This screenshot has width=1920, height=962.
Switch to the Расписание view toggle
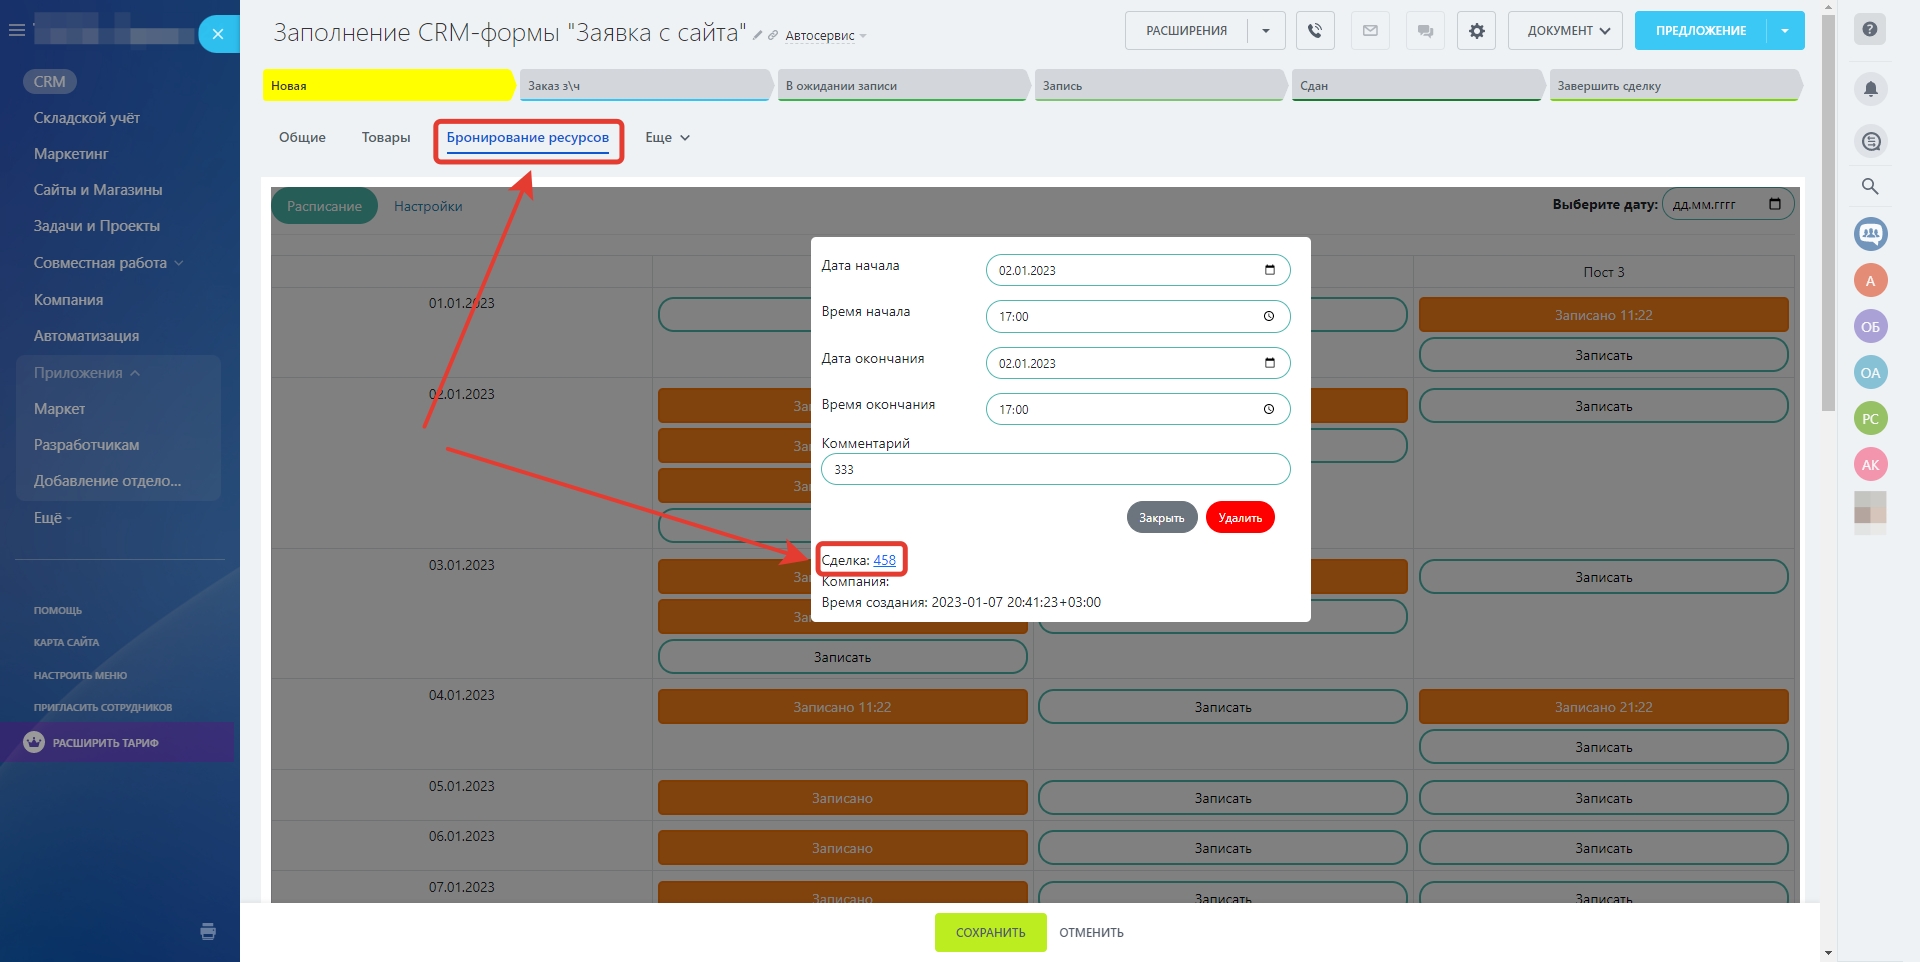point(324,206)
